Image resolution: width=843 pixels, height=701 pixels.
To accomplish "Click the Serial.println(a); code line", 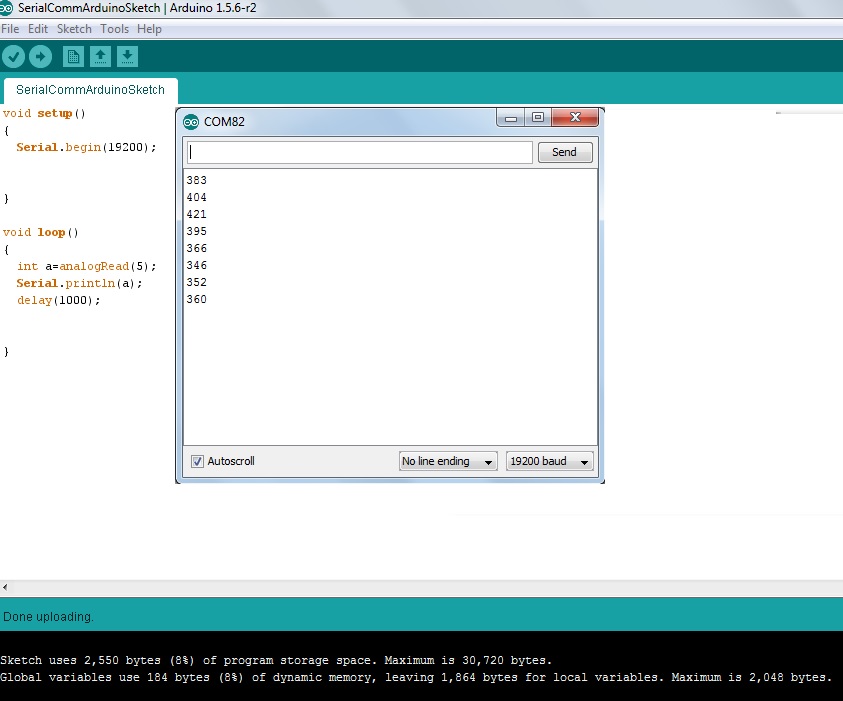I will coord(79,283).
